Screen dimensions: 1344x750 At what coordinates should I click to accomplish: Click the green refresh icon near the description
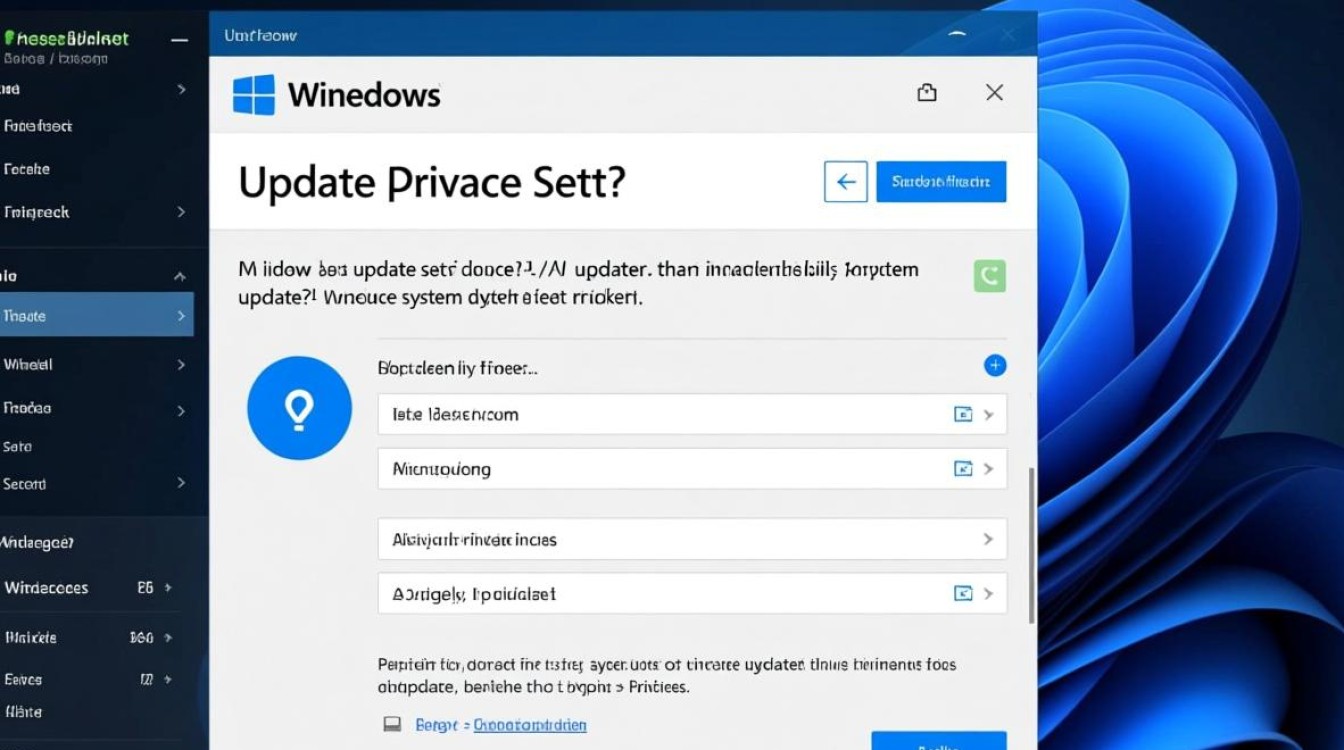pos(989,275)
